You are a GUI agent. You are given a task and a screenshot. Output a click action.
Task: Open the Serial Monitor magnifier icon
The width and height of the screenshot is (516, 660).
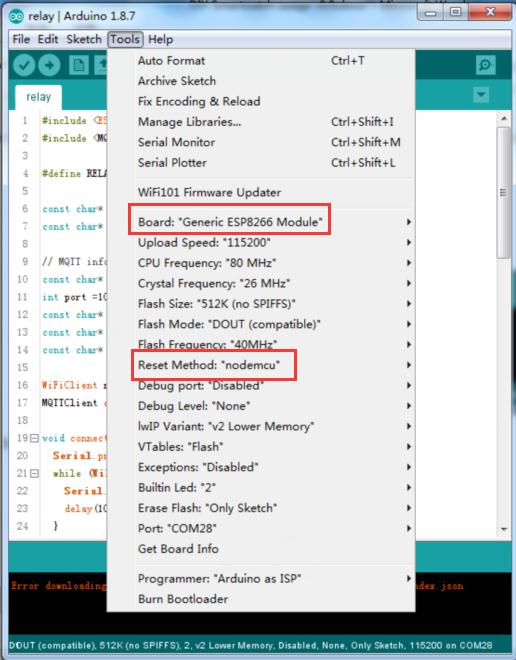(485, 65)
